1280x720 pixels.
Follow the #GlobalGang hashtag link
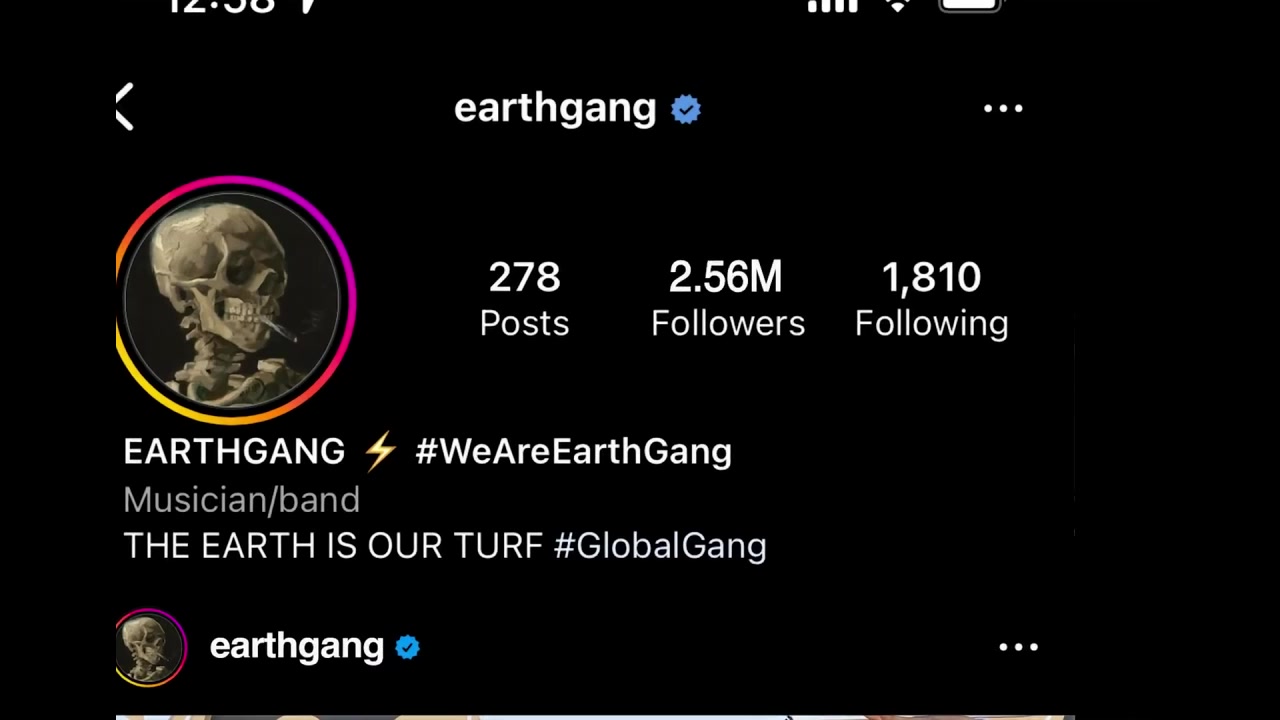660,546
